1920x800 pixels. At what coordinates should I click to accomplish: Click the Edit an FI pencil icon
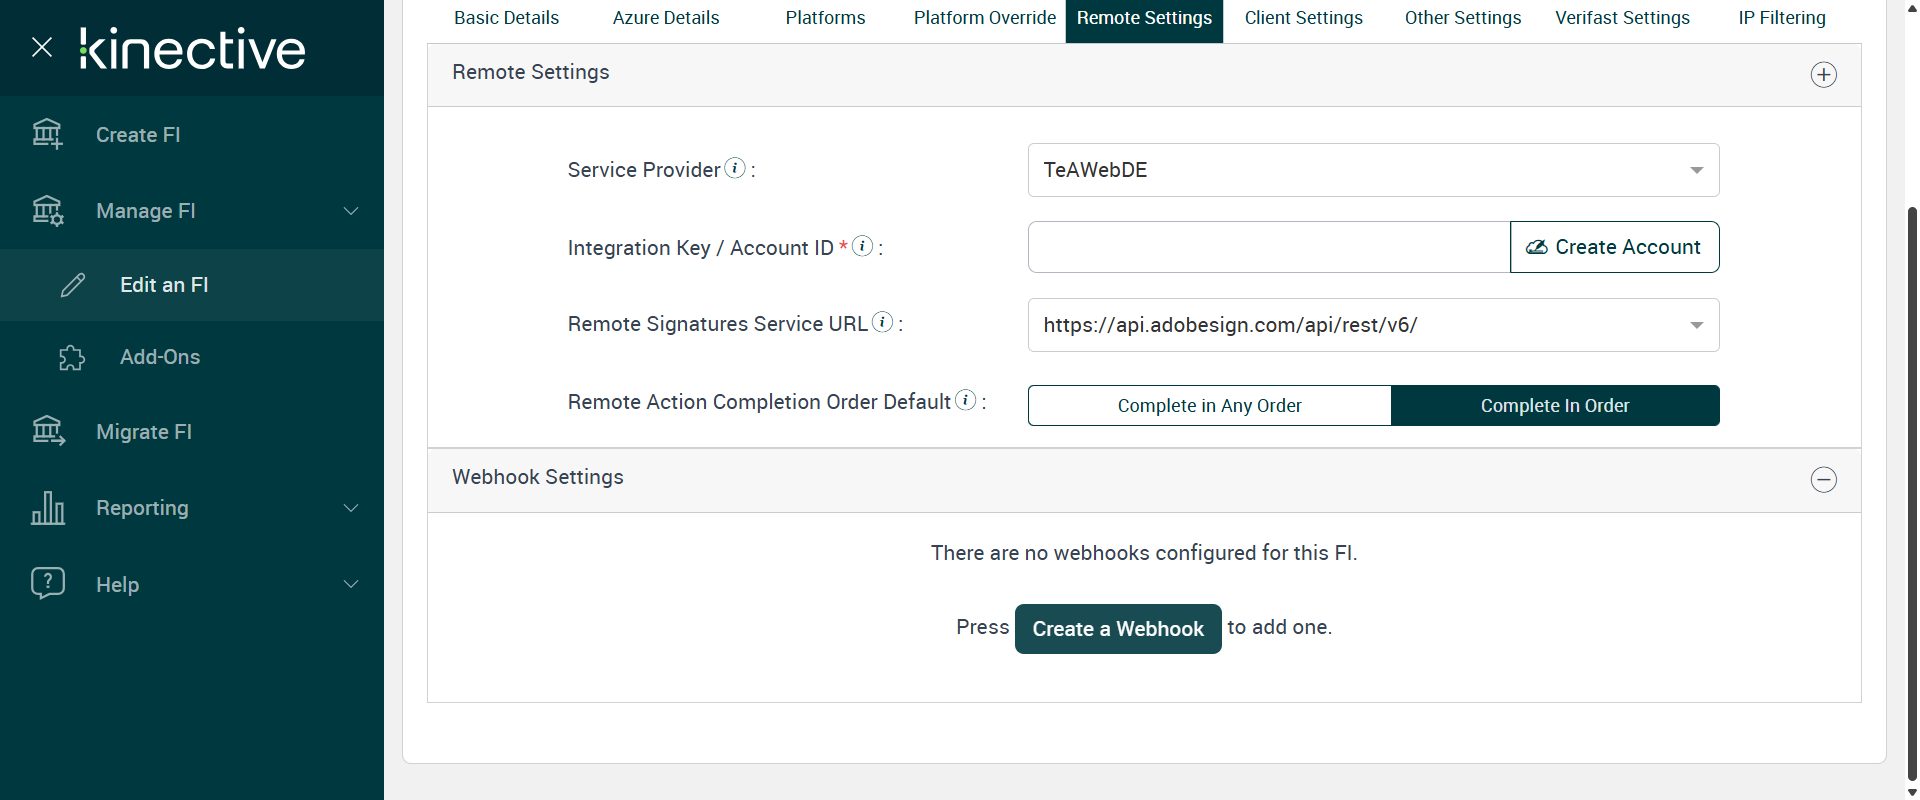(73, 285)
